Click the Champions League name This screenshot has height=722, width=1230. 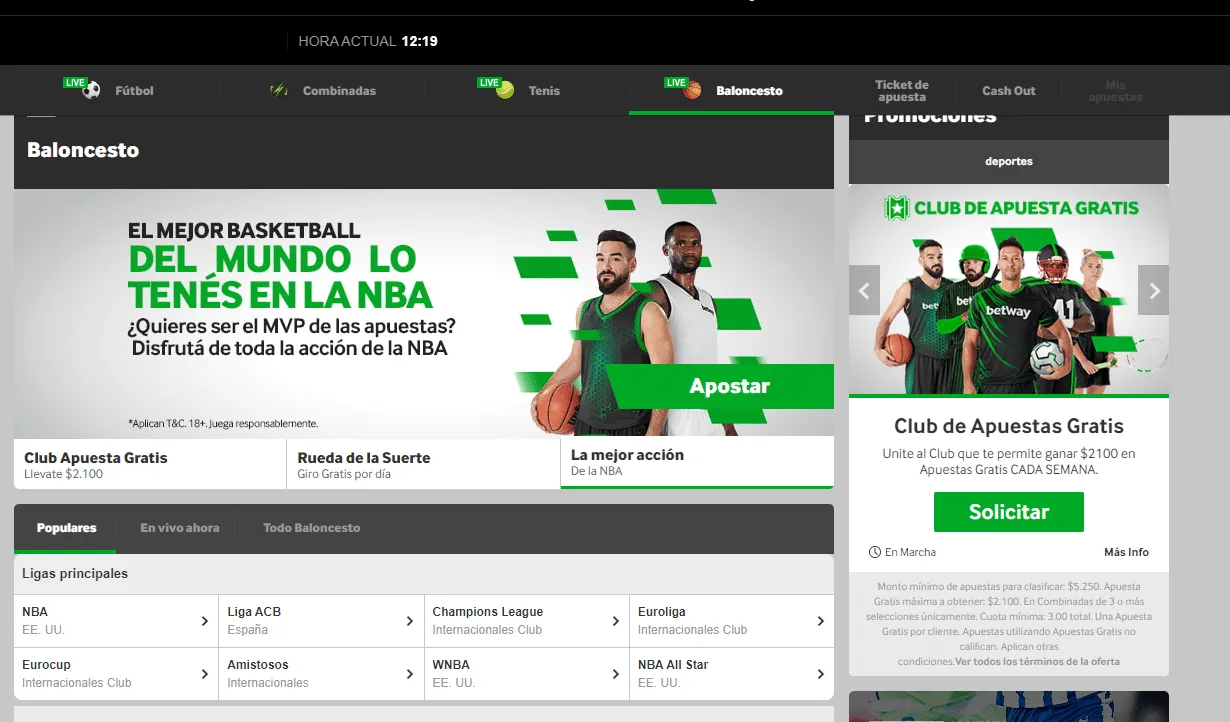pyautogui.click(x=488, y=612)
